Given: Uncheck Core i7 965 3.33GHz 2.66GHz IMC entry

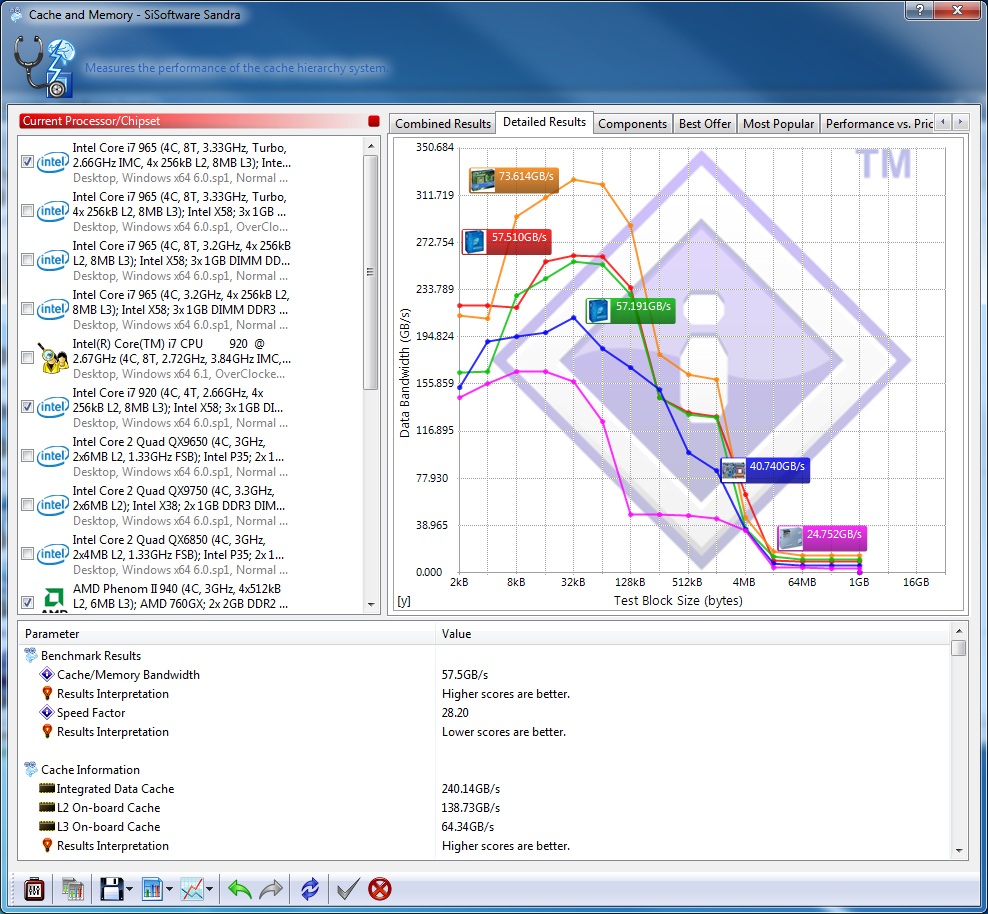Looking at the screenshot, I should 27,162.
